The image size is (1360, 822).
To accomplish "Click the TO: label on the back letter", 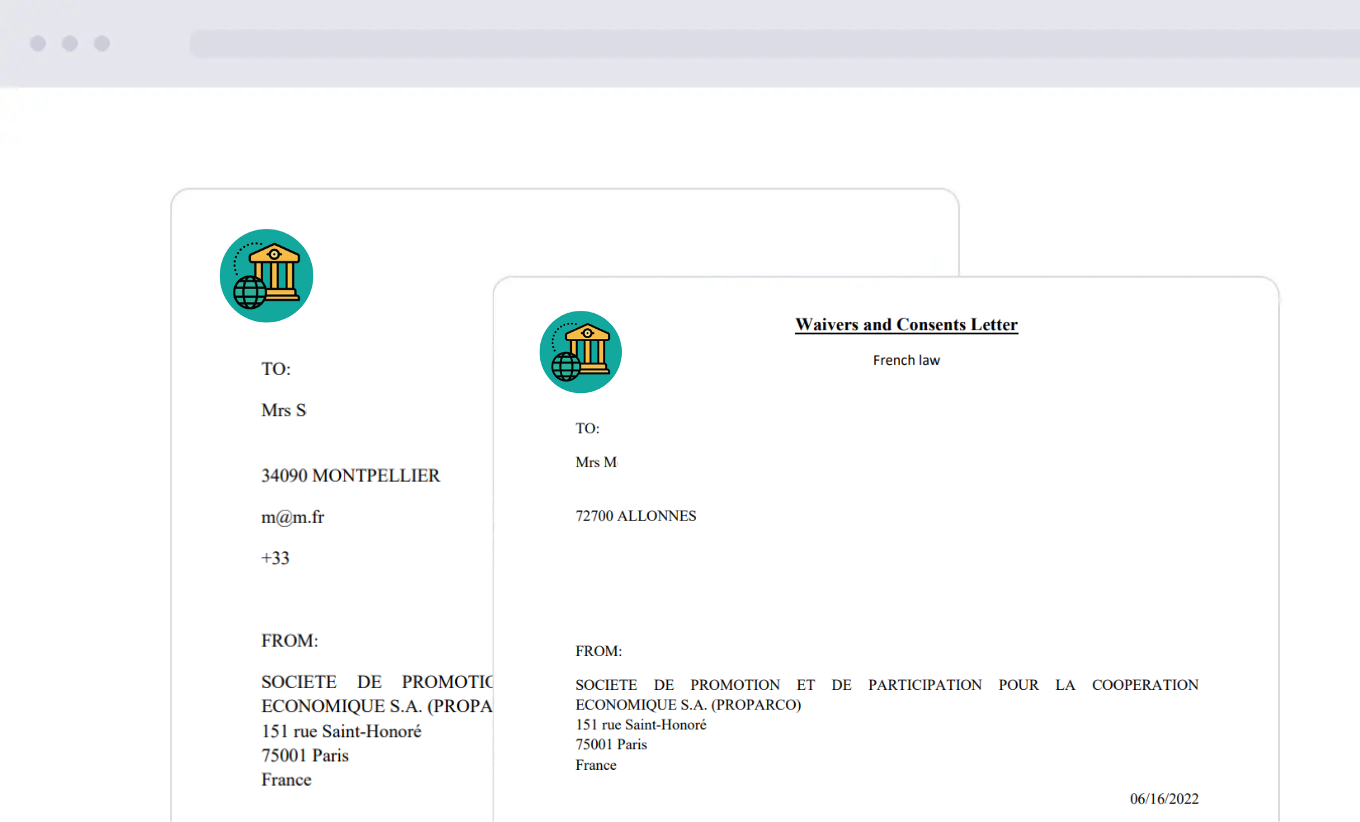I will (276, 369).
